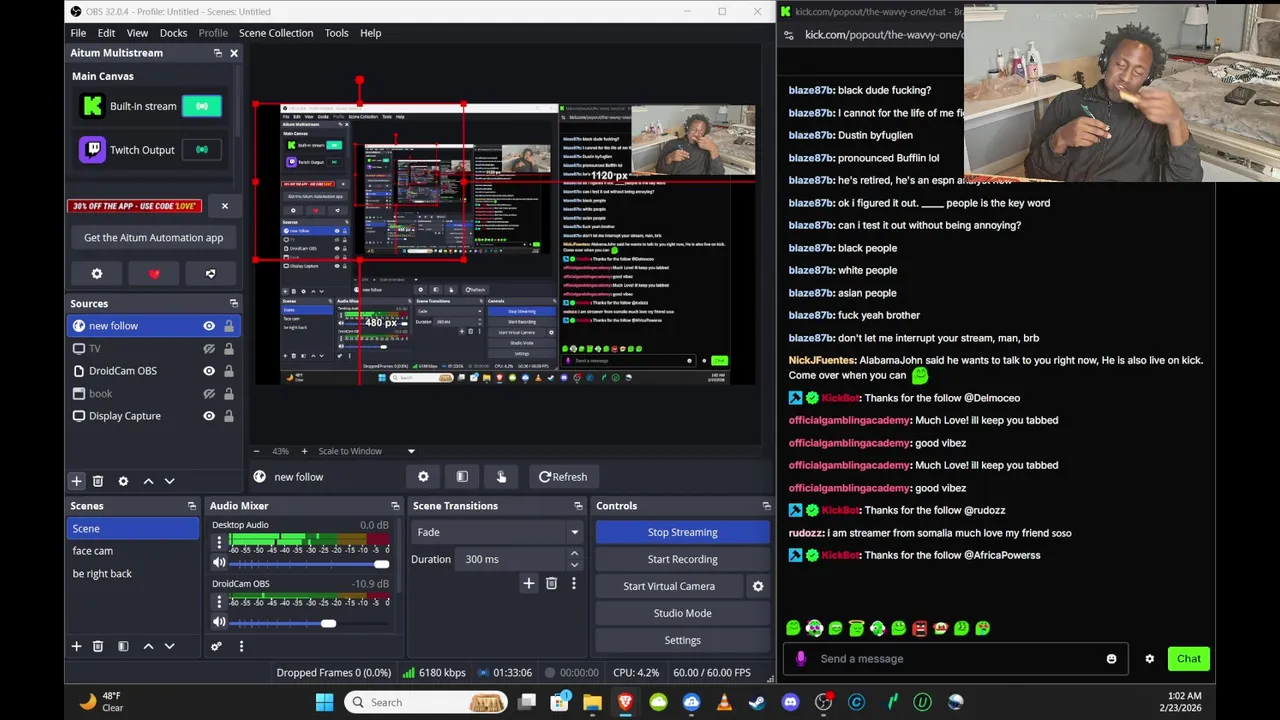The width and height of the screenshot is (1280, 720).
Task: Show the TV source
Action: [209, 349]
